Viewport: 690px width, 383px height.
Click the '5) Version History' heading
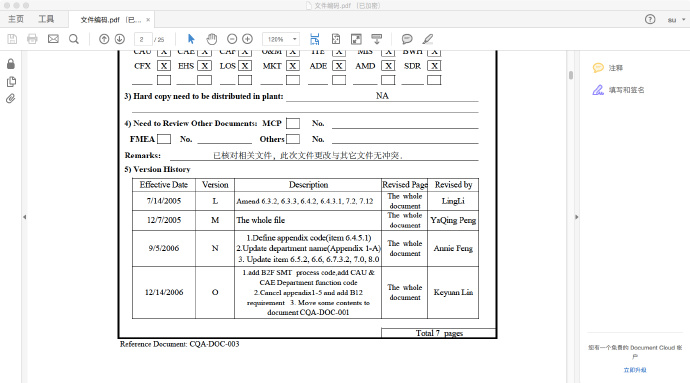[157, 169]
